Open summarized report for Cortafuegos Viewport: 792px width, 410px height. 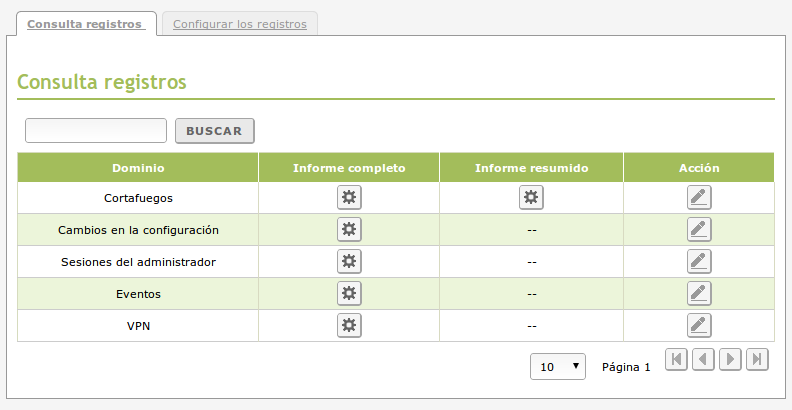tap(531, 197)
